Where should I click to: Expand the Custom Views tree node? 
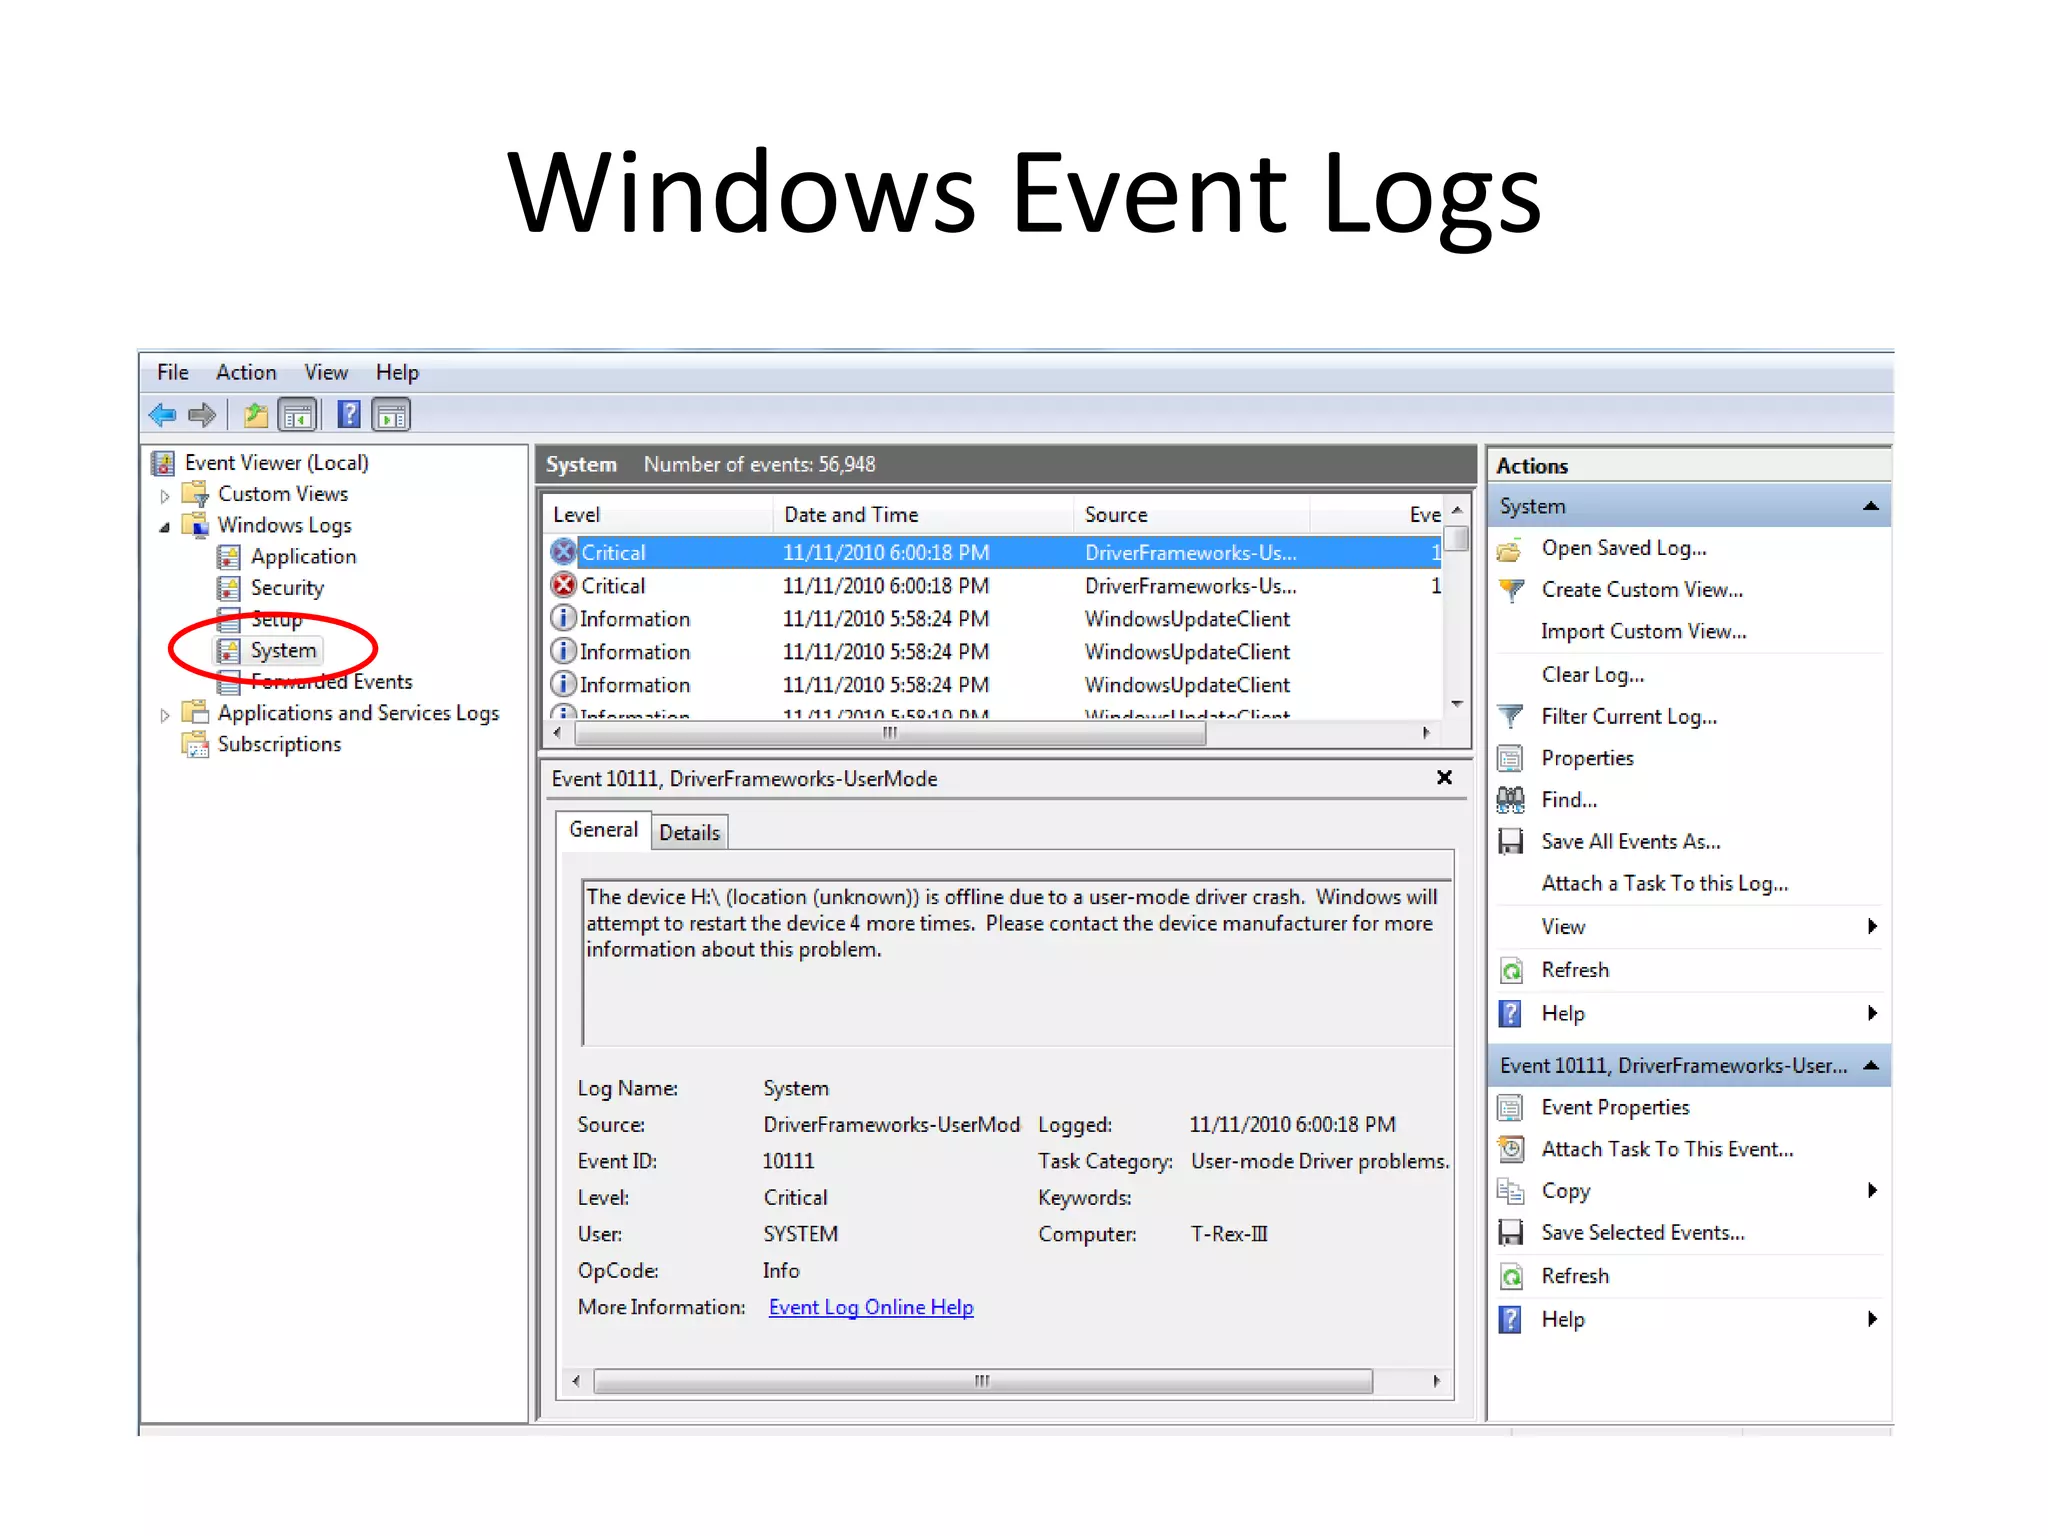click(165, 495)
